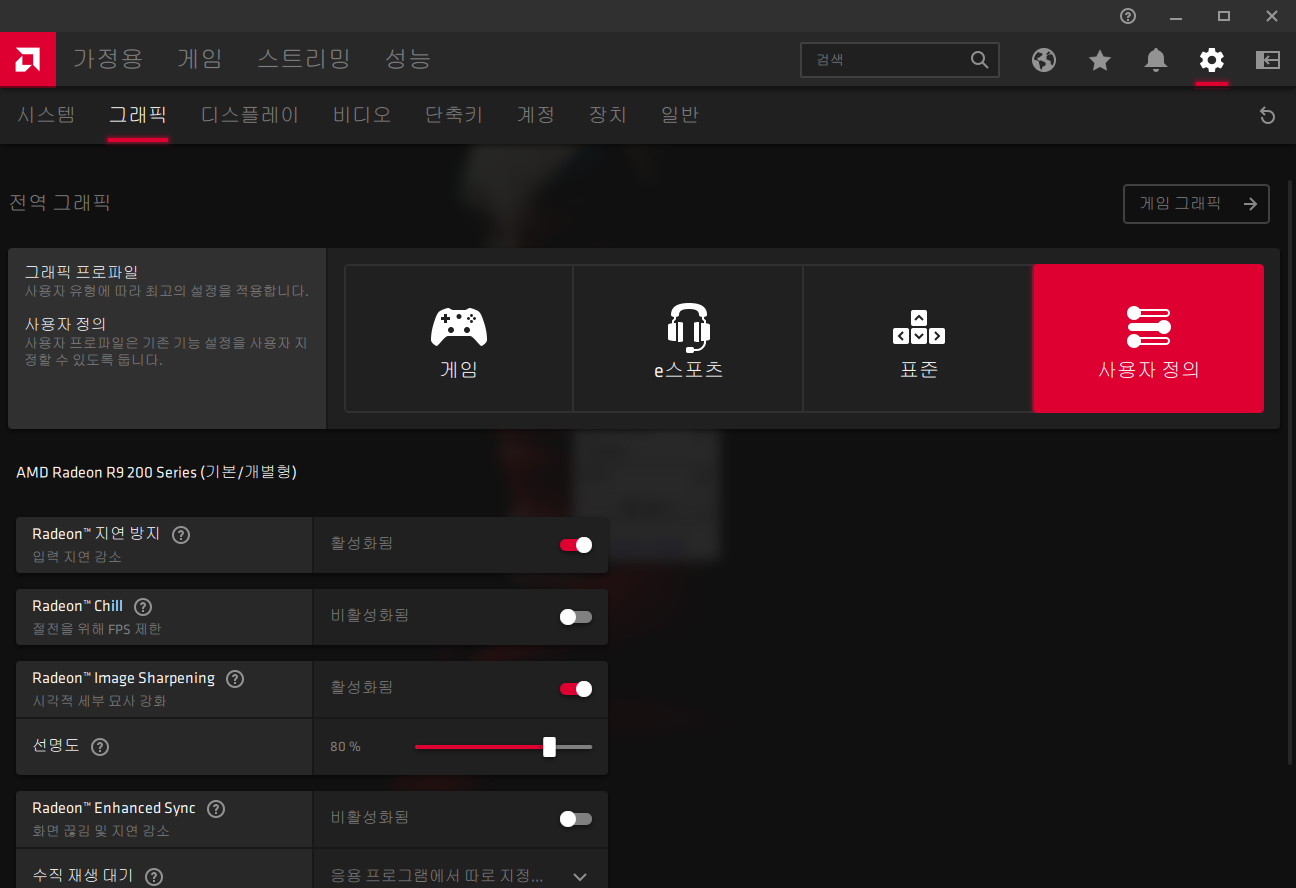Toggle Radeon Enhanced Sync switch
This screenshot has width=1296, height=888.
(576, 819)
